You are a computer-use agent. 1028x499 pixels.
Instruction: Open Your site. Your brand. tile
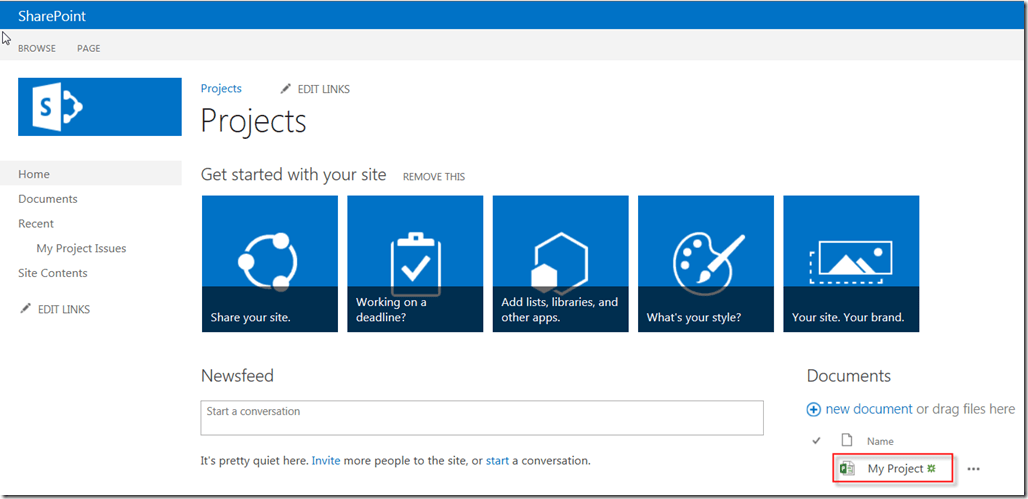[851, 264]
